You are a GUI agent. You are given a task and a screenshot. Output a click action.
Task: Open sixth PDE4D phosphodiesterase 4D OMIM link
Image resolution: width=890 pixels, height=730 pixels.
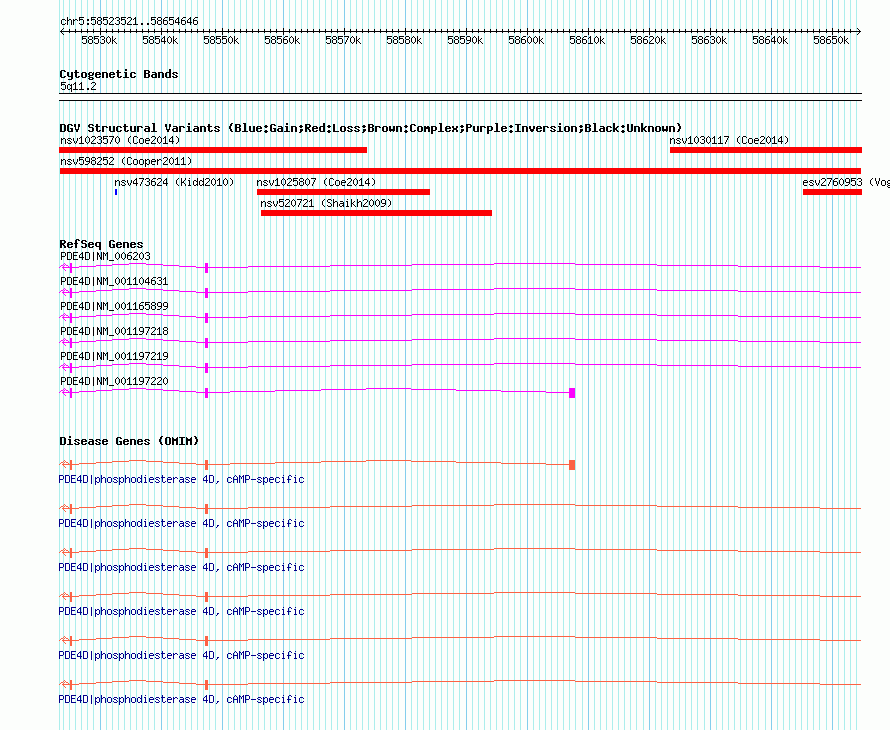182,699
